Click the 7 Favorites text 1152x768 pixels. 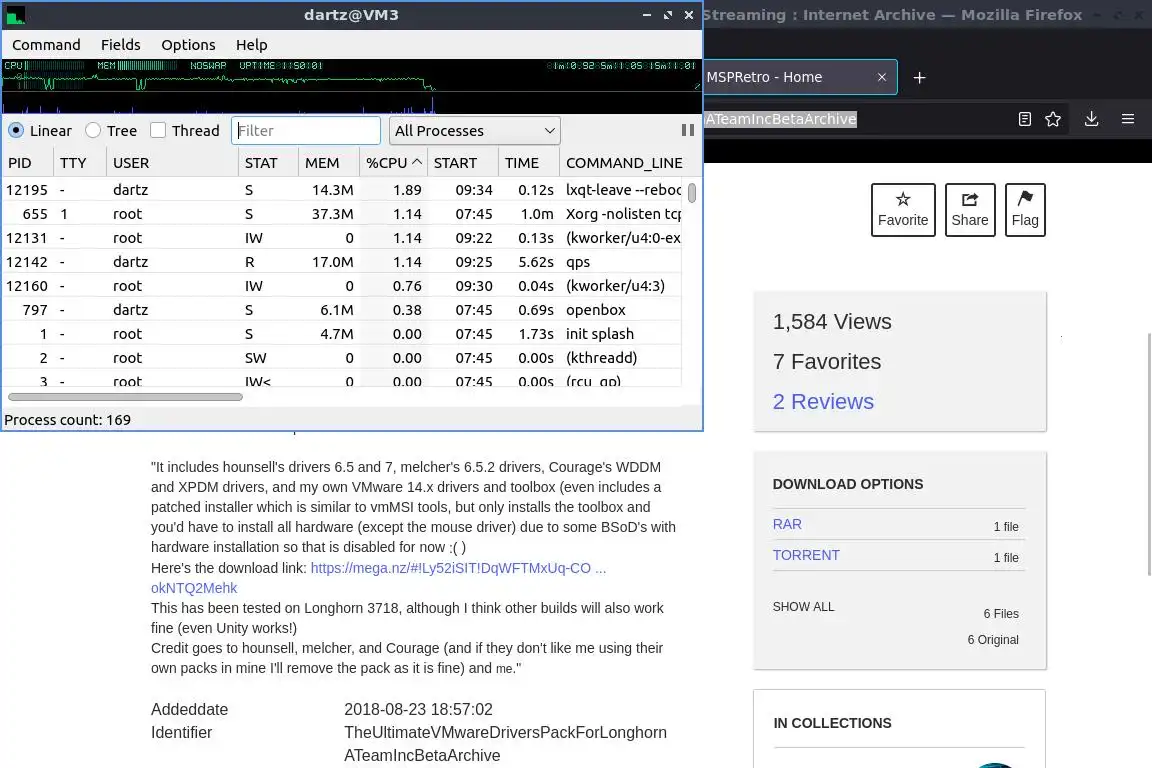click(827, 362)
